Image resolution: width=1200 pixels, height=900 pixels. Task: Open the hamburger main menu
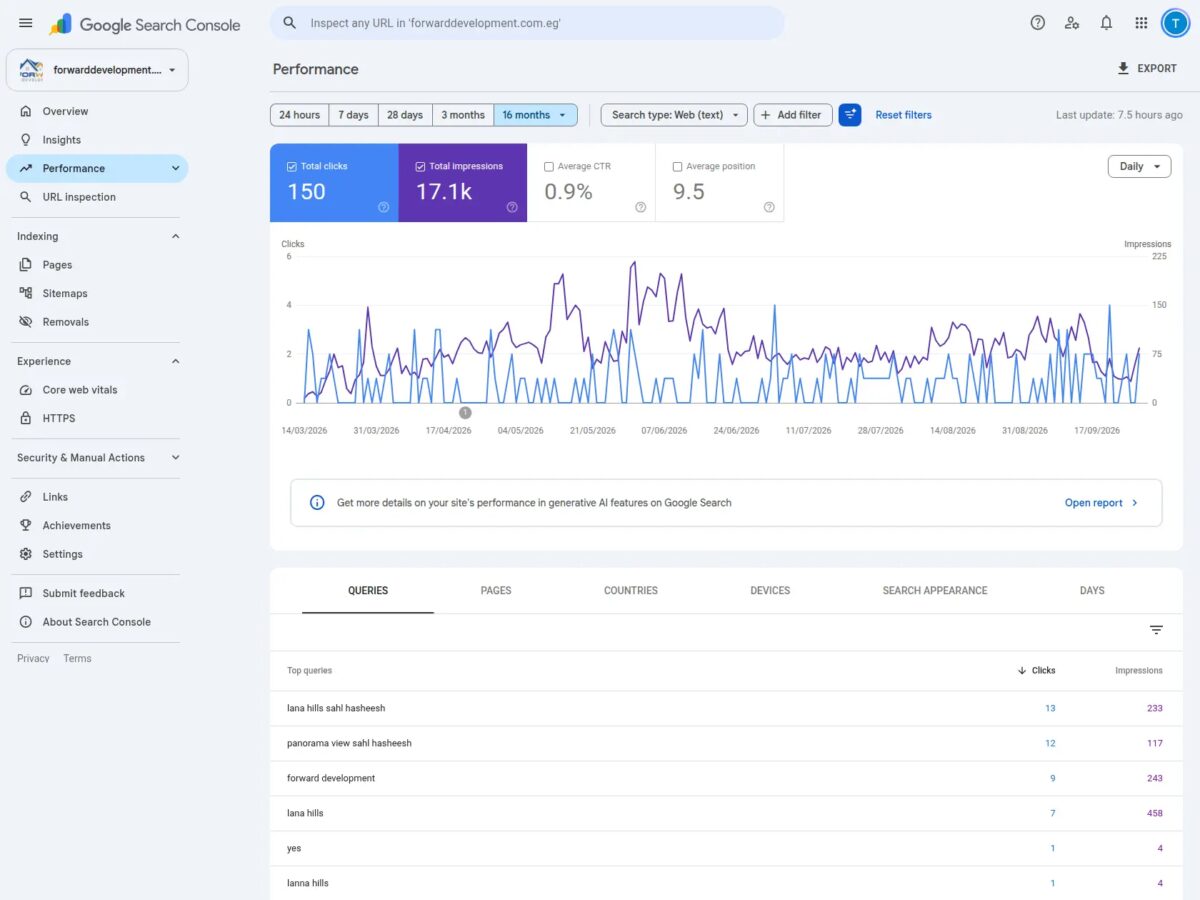coord(26,23)
